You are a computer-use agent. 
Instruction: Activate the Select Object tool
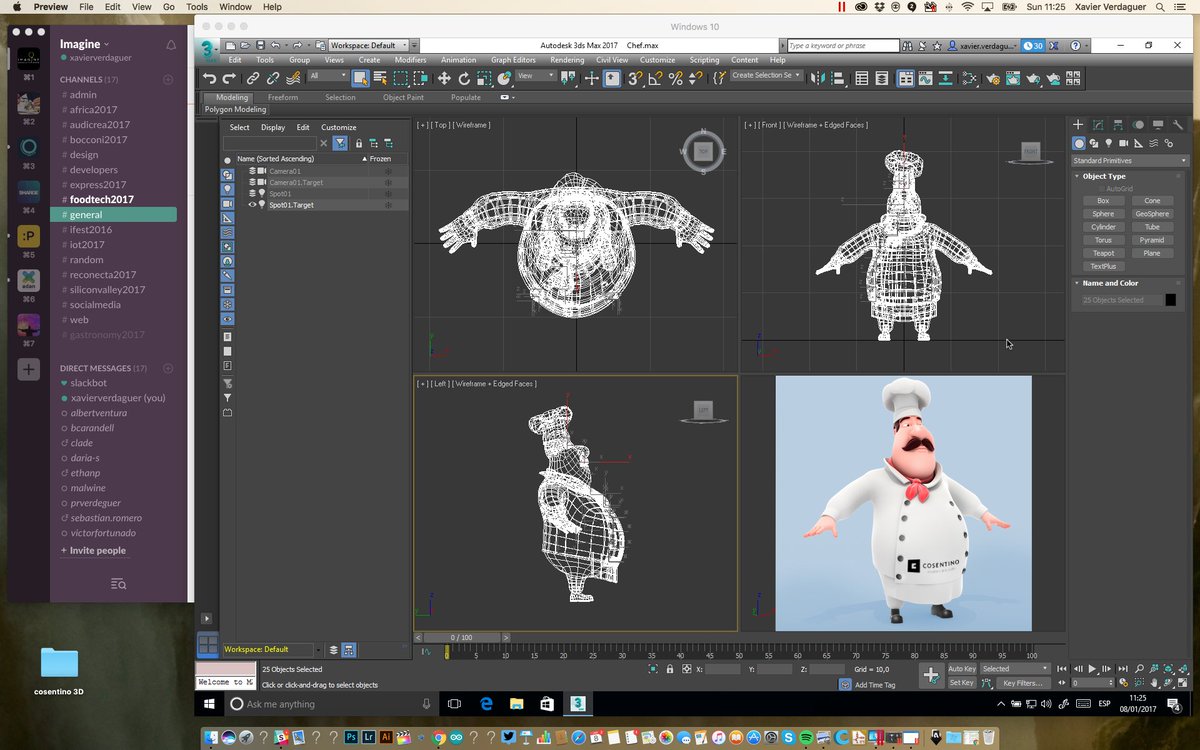[361, 78]
